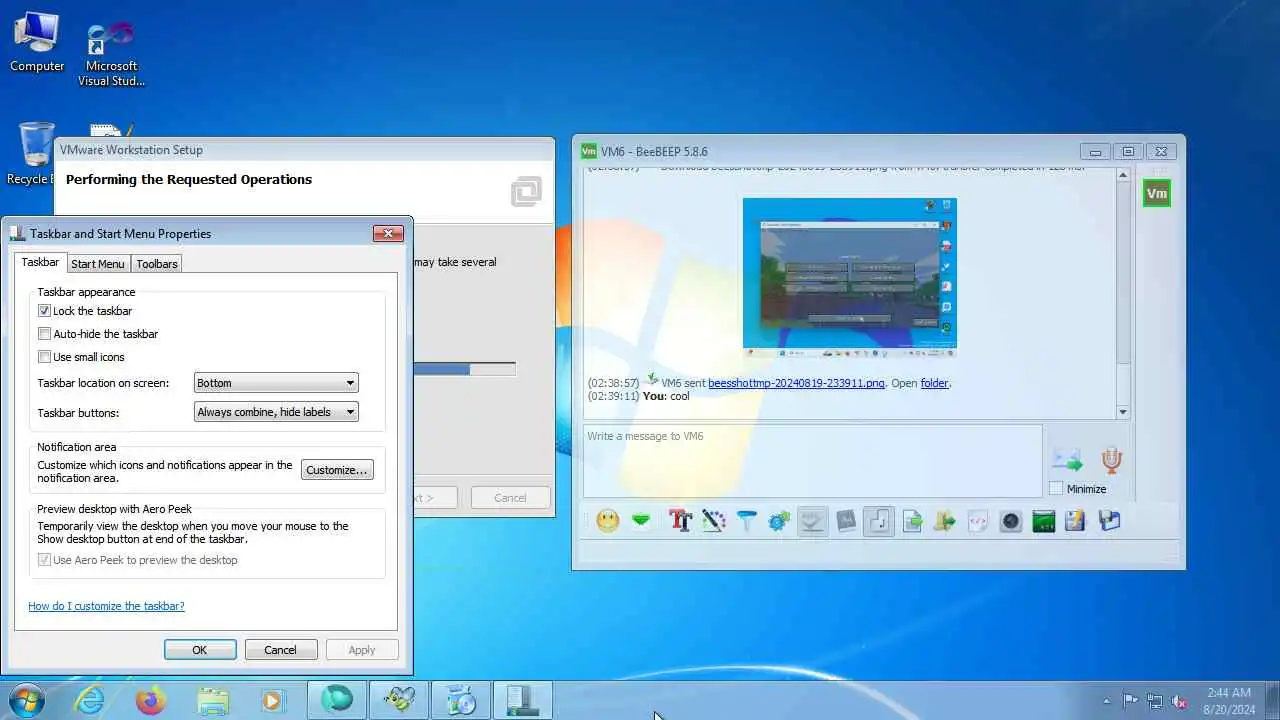Open the chat font (Tt) settings
Screen dimensions: 1280x720
point(680,520)
